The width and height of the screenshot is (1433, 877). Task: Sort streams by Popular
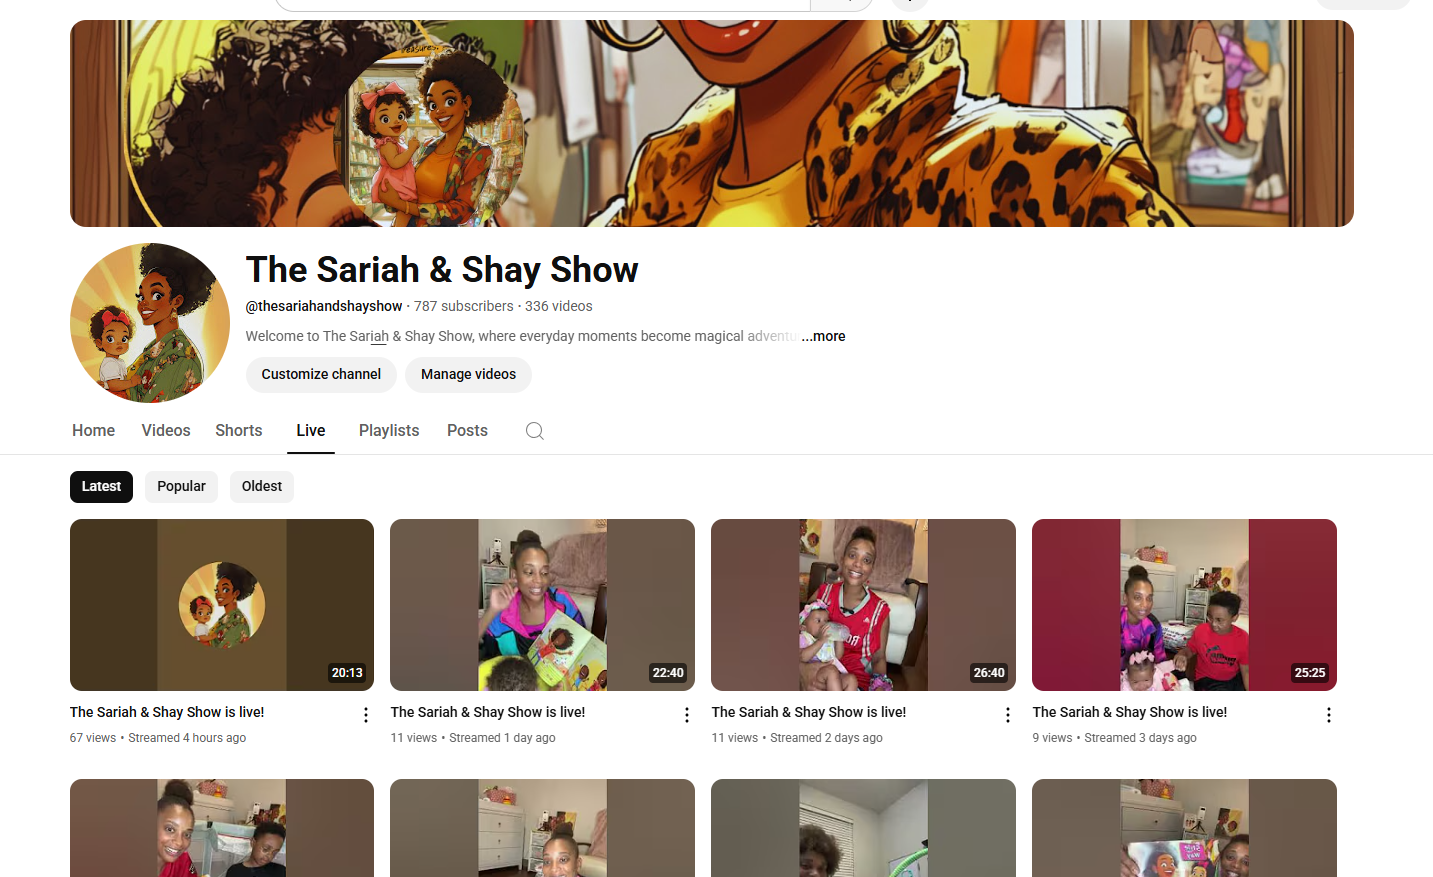click(181, 487)
